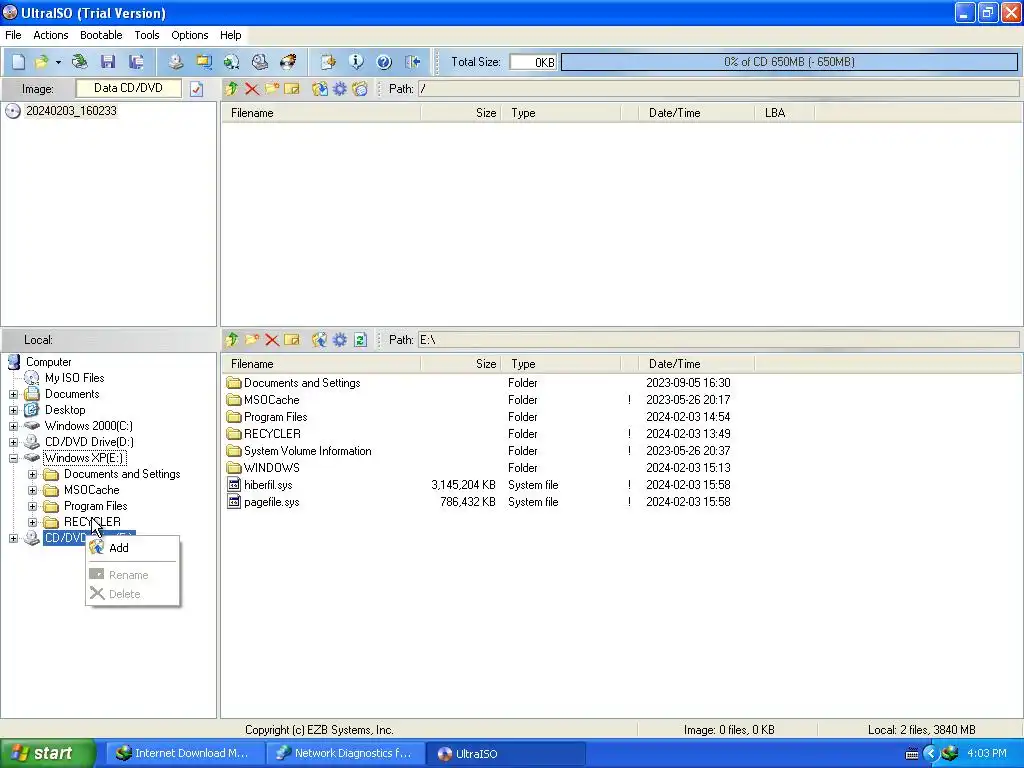Click the Rename icon in image toolbar
The height and width of the screenshot is (768, 1024).
[292, 89]
